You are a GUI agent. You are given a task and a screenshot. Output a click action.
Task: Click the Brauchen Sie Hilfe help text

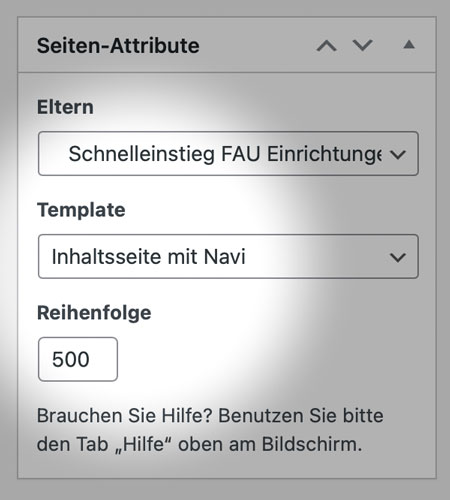[210, 430]
